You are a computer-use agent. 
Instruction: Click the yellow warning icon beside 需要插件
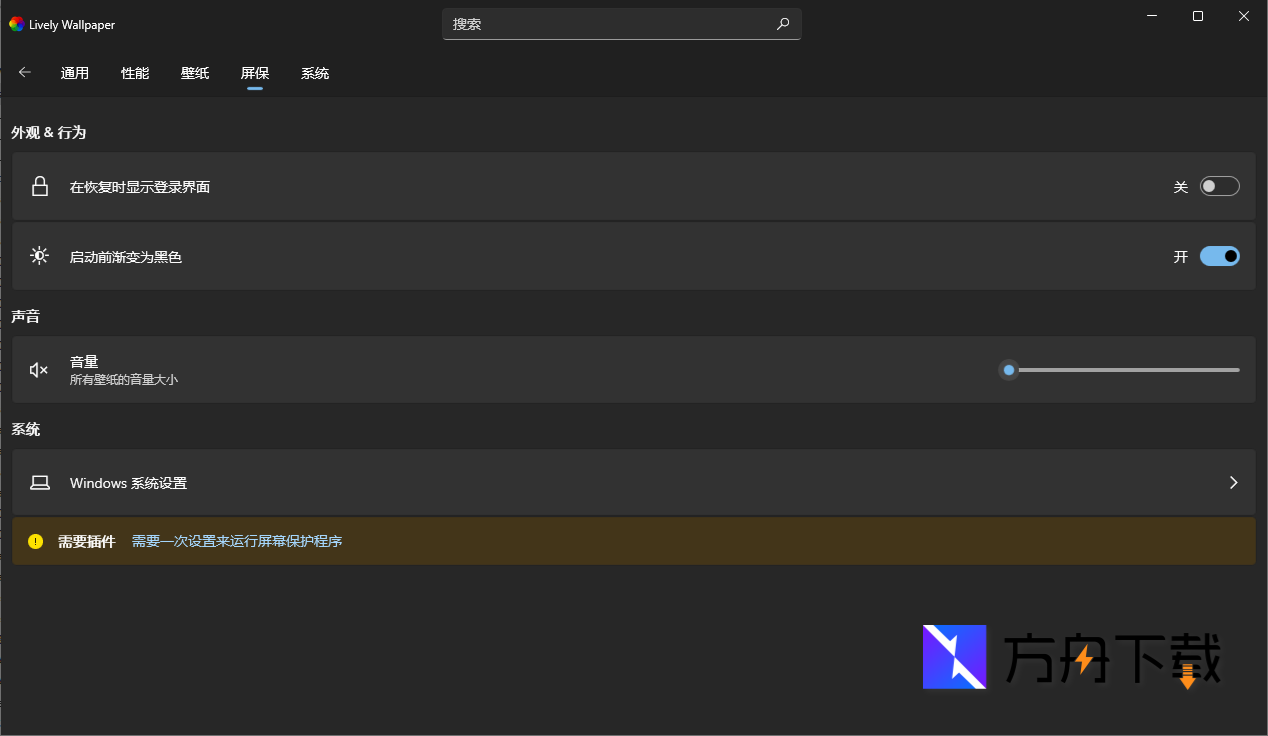click(36, 541)
